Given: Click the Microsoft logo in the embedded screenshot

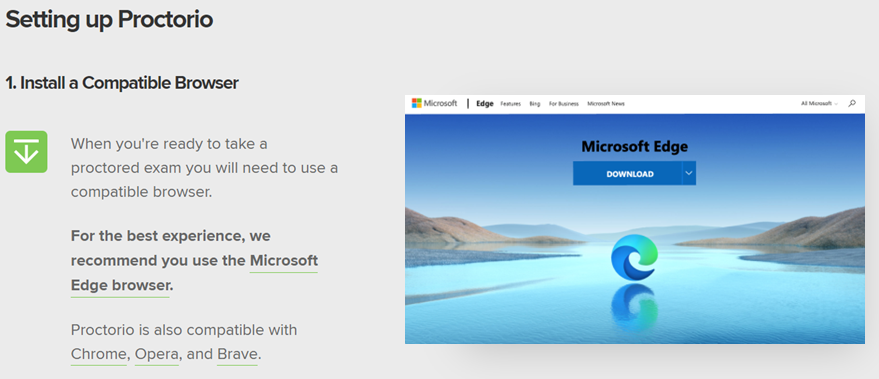Looking at the screenshot, I should click(x=434, y=103).
